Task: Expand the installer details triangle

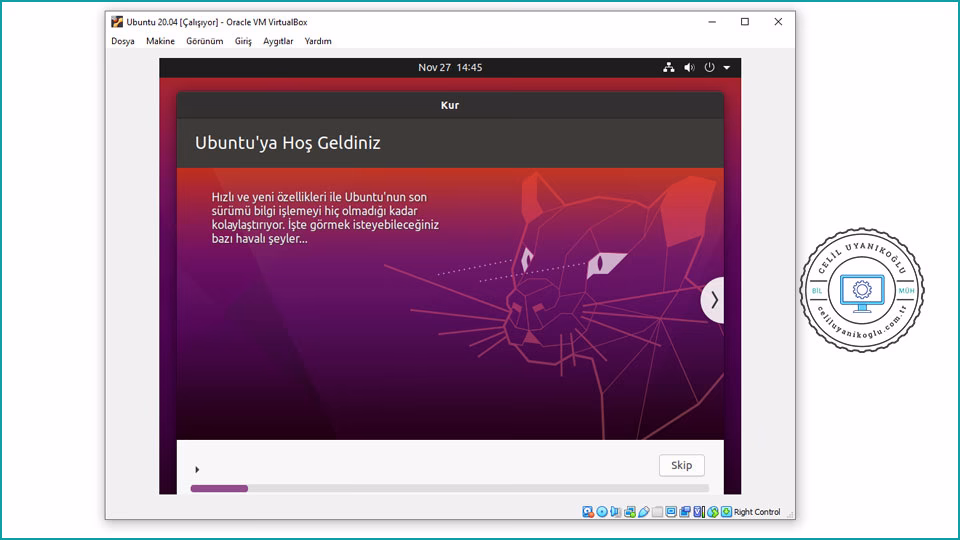Action: pyautogui.click(x=197, y=470)
